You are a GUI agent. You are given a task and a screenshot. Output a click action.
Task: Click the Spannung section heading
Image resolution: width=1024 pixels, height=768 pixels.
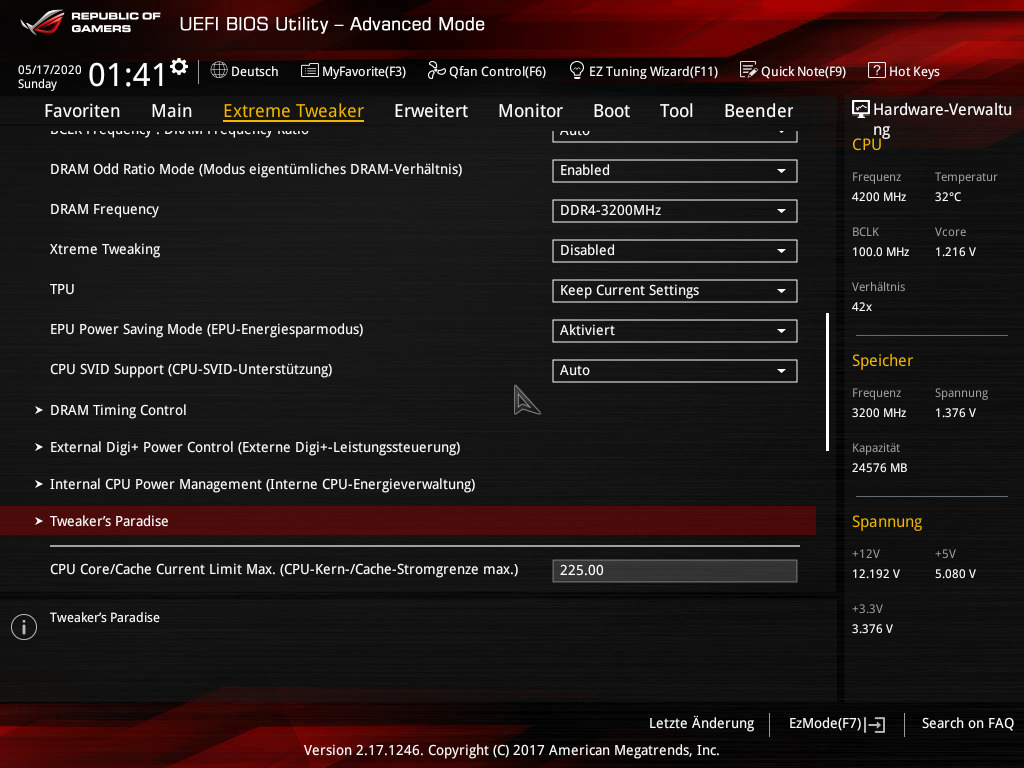(887, 522)
